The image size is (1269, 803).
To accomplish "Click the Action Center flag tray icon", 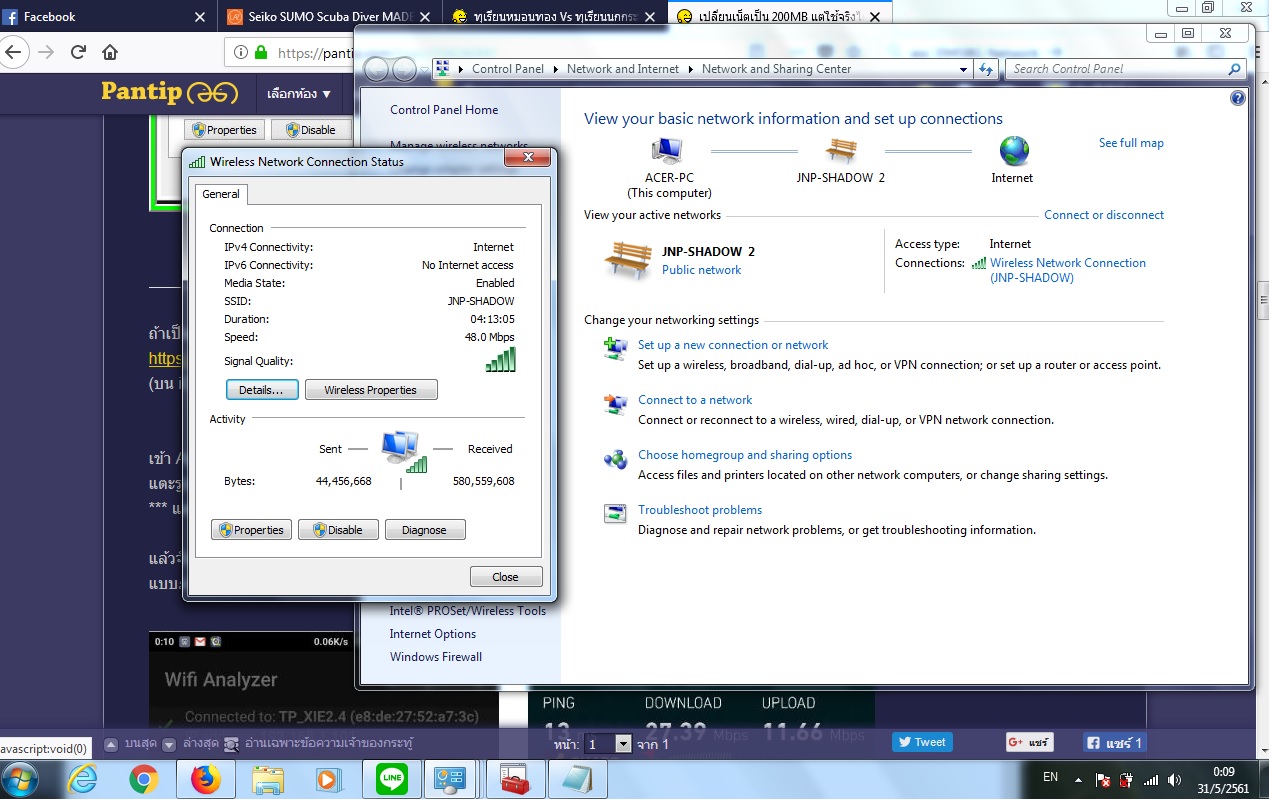I will 1103,780.
